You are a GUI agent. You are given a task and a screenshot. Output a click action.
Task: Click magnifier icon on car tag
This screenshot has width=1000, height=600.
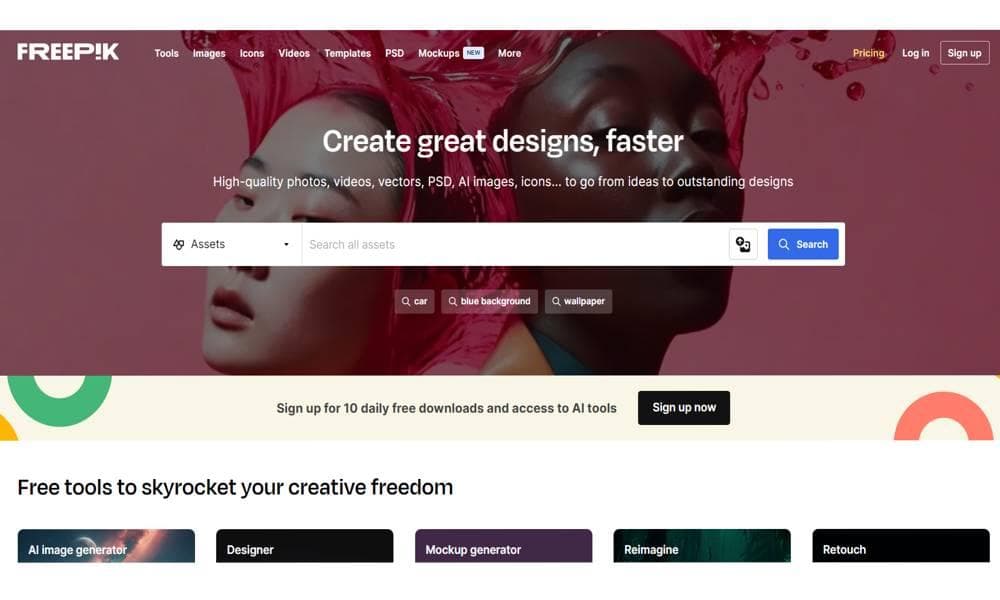[x=406, y=302]
